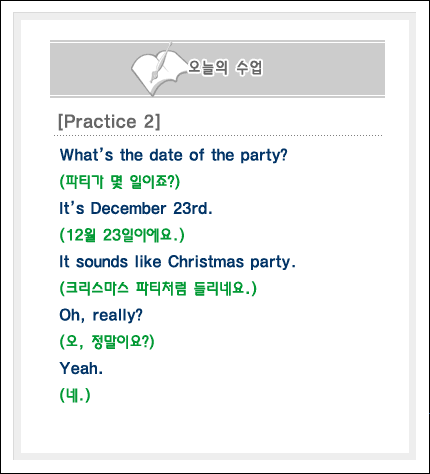
Task: Click the translation 12월 23일이에요.
Action: (x=122, y=235)
